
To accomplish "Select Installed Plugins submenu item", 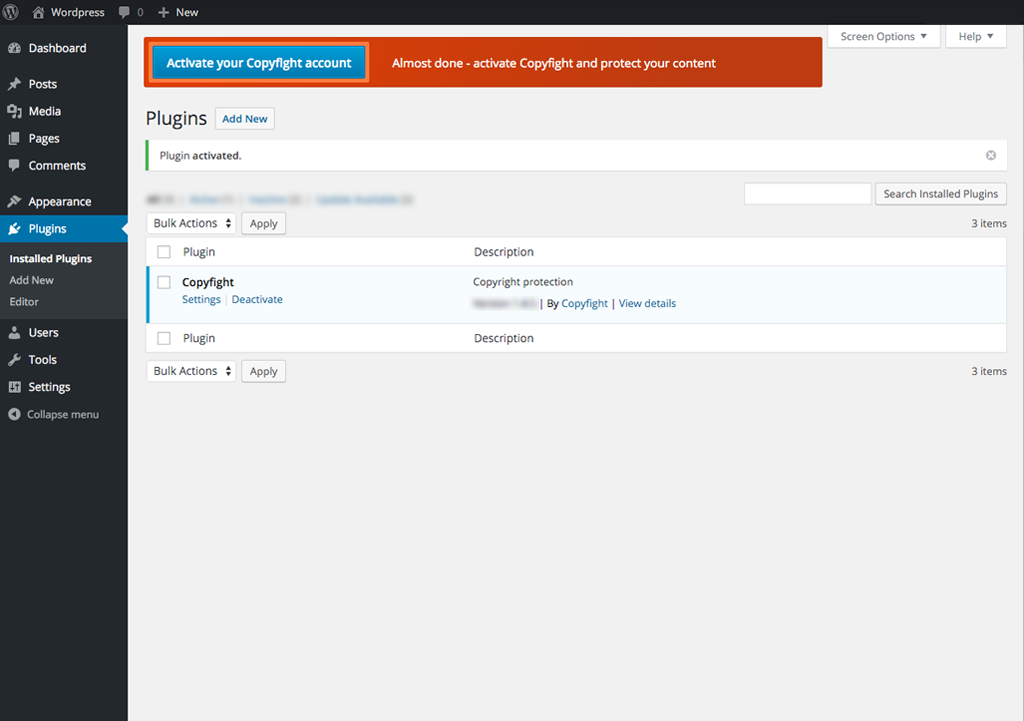I will tap(50, 259).
